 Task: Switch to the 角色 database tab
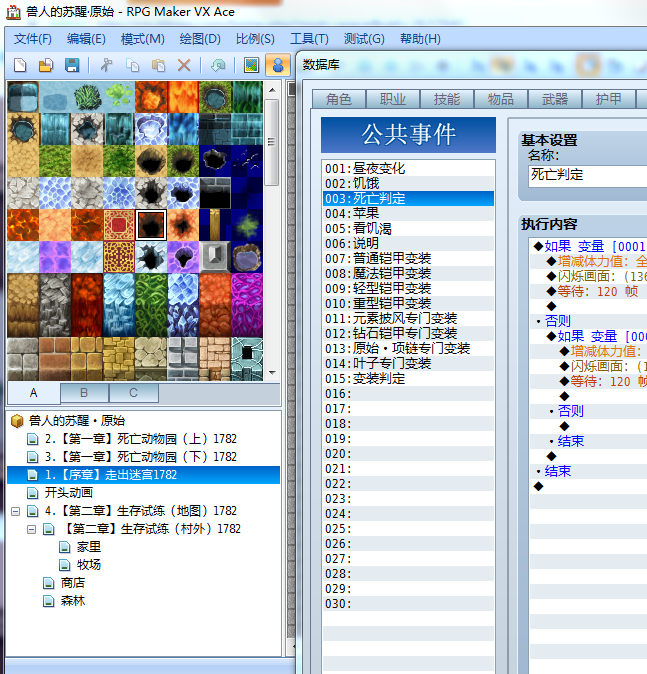pos(339,99)
